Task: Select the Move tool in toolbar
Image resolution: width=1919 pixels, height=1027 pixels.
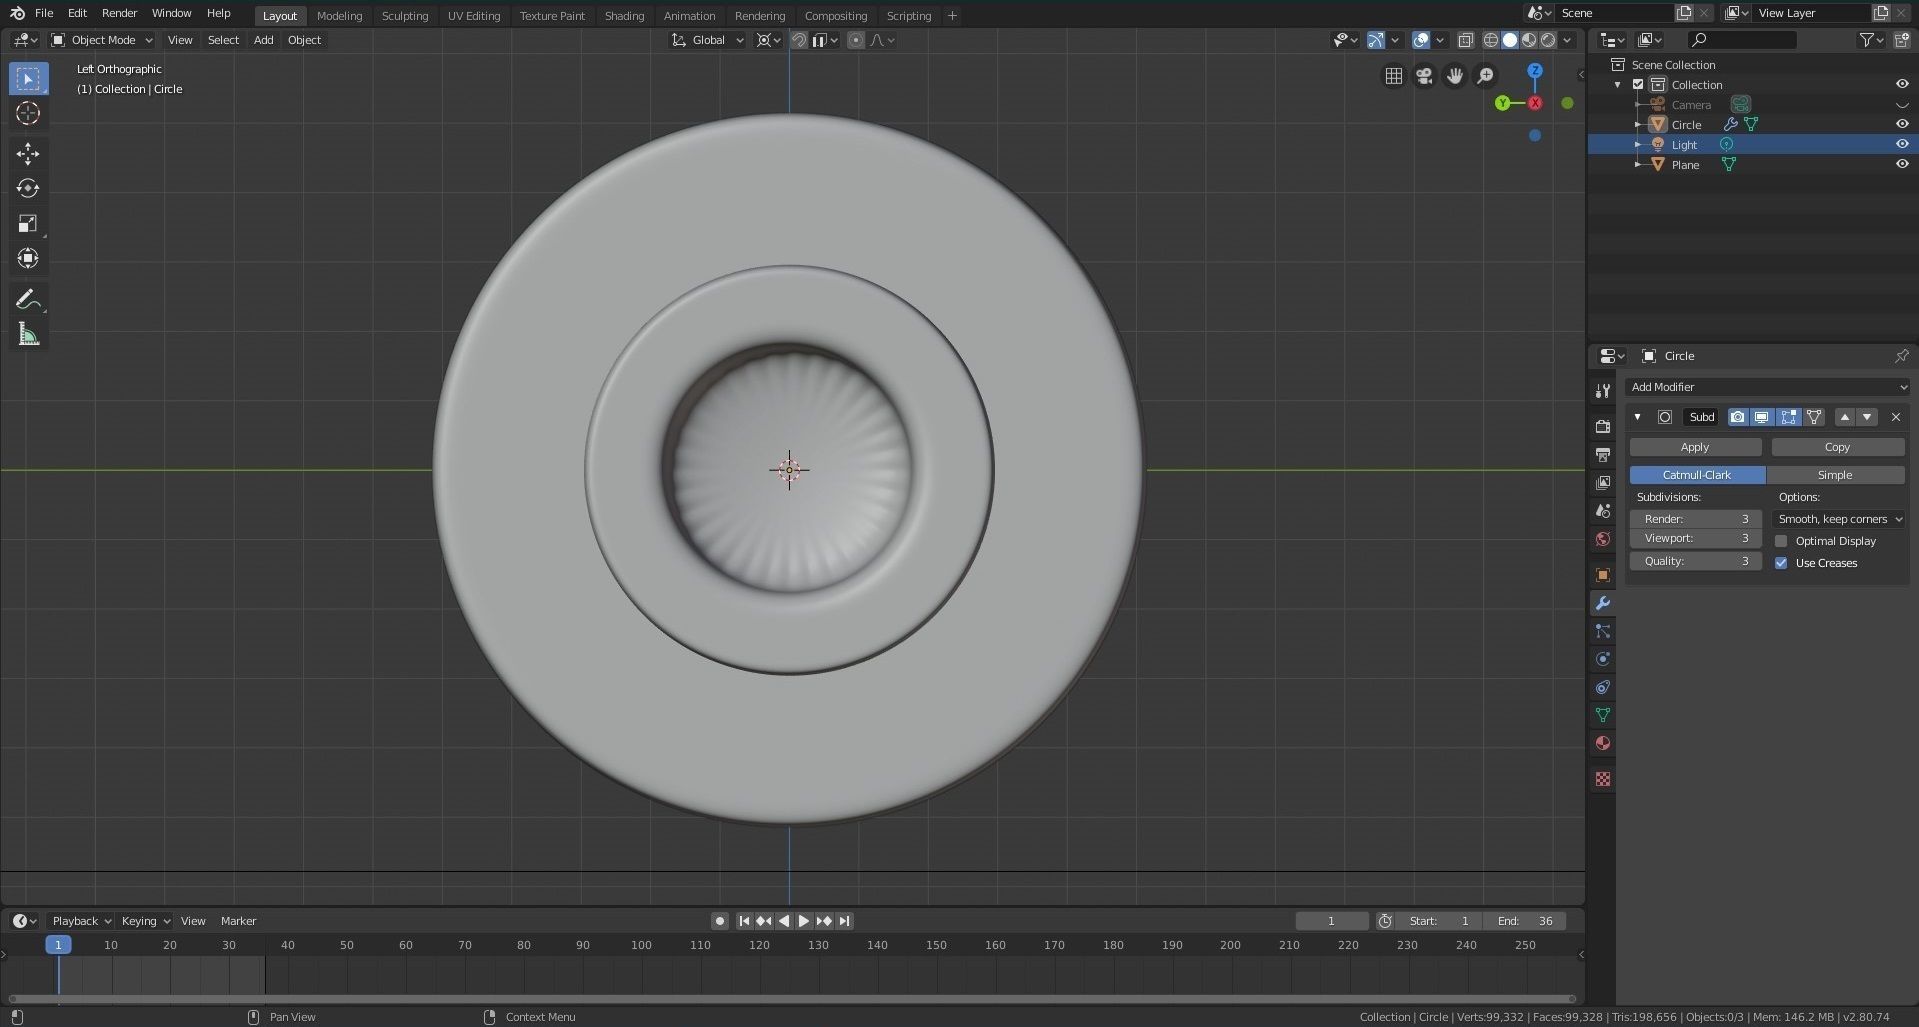Action: pyautogui.click(x=28, y=153)
